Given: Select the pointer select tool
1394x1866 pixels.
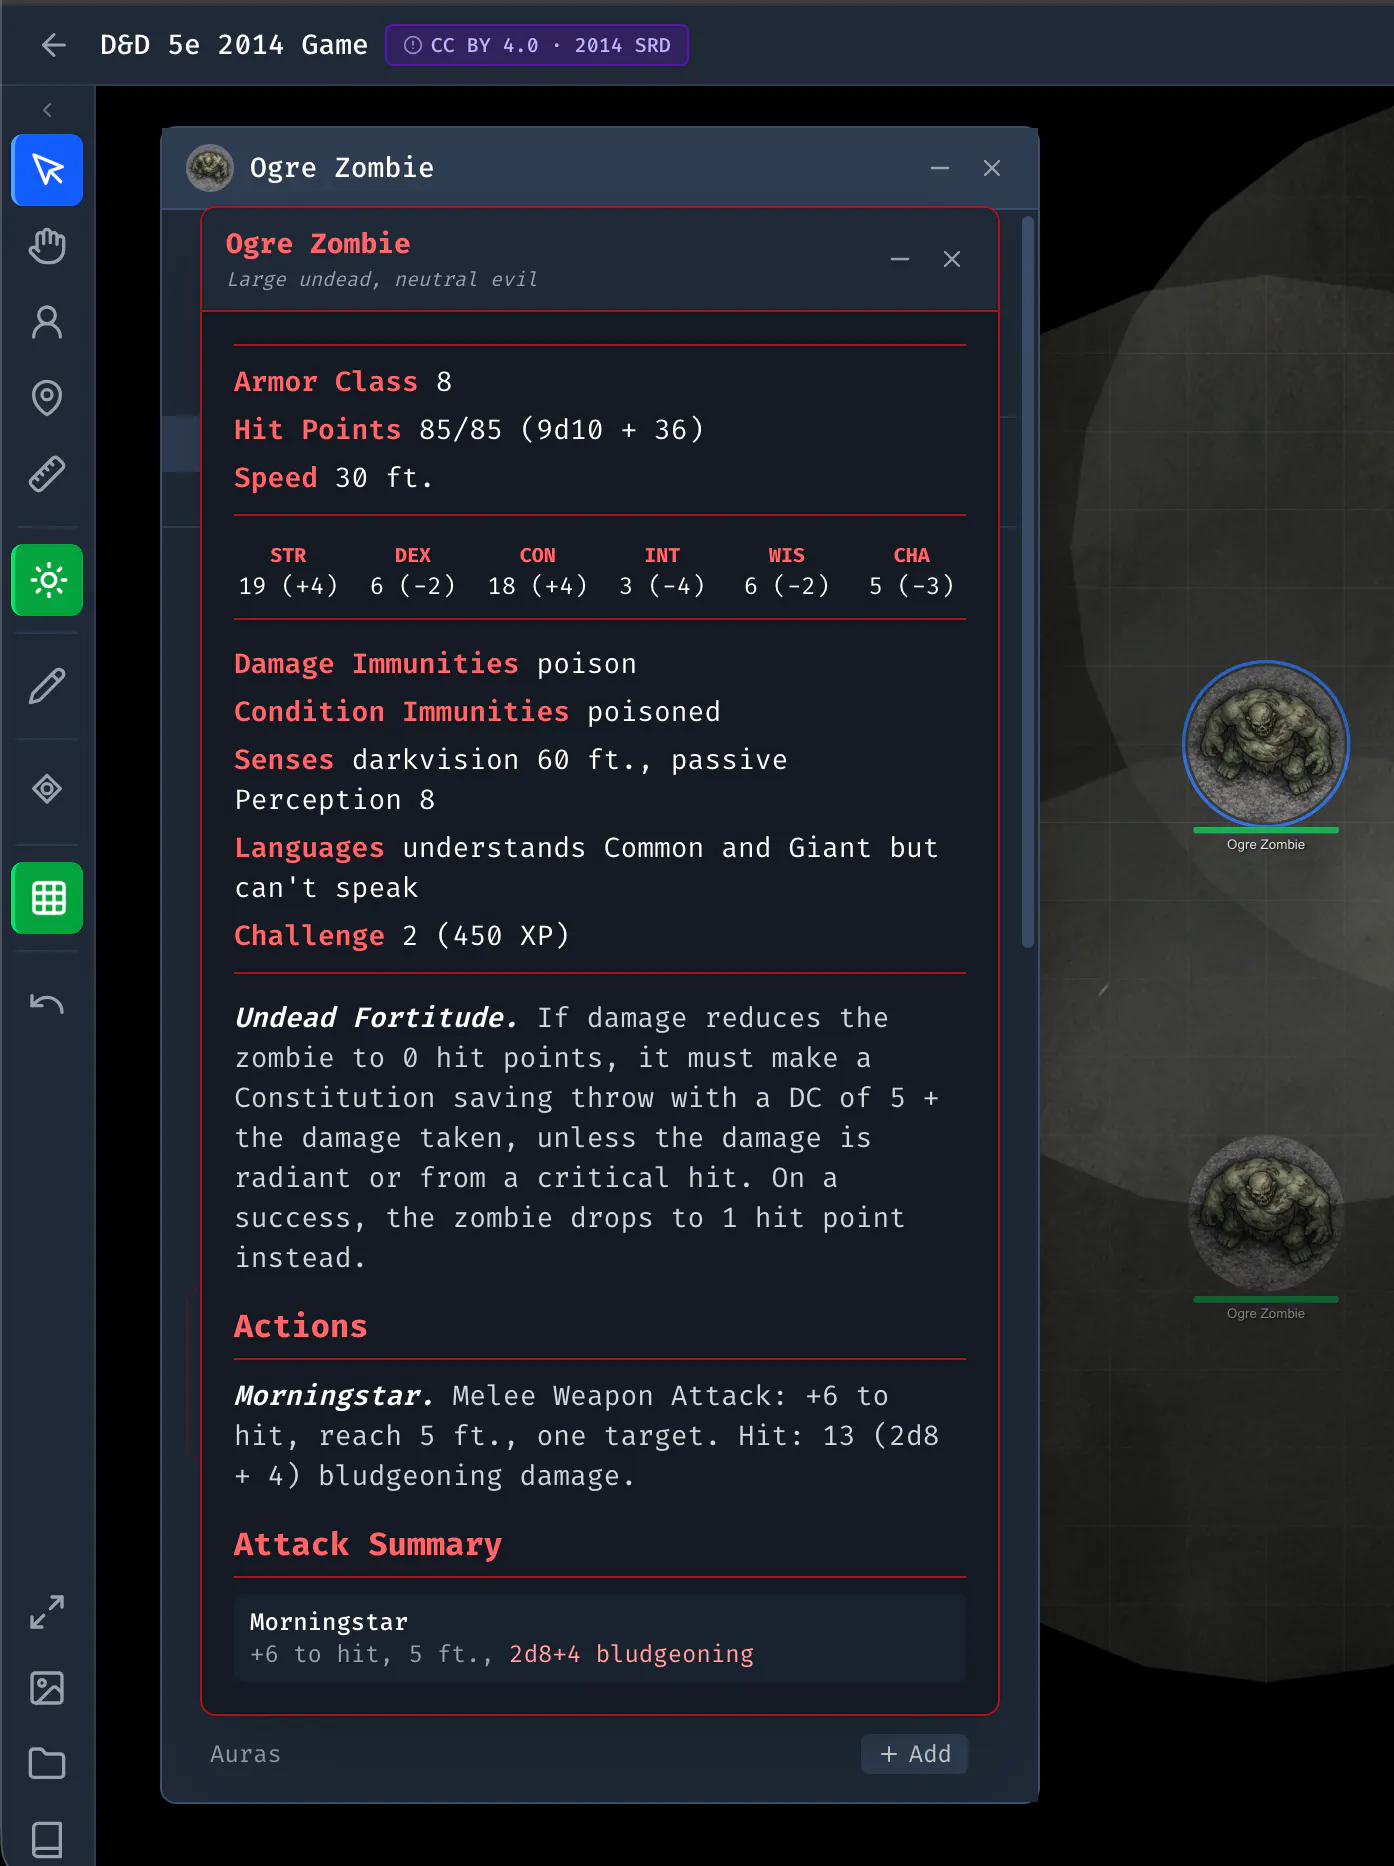Looking at the screenshot, I should pyautogui.click(x=47, y=170).
